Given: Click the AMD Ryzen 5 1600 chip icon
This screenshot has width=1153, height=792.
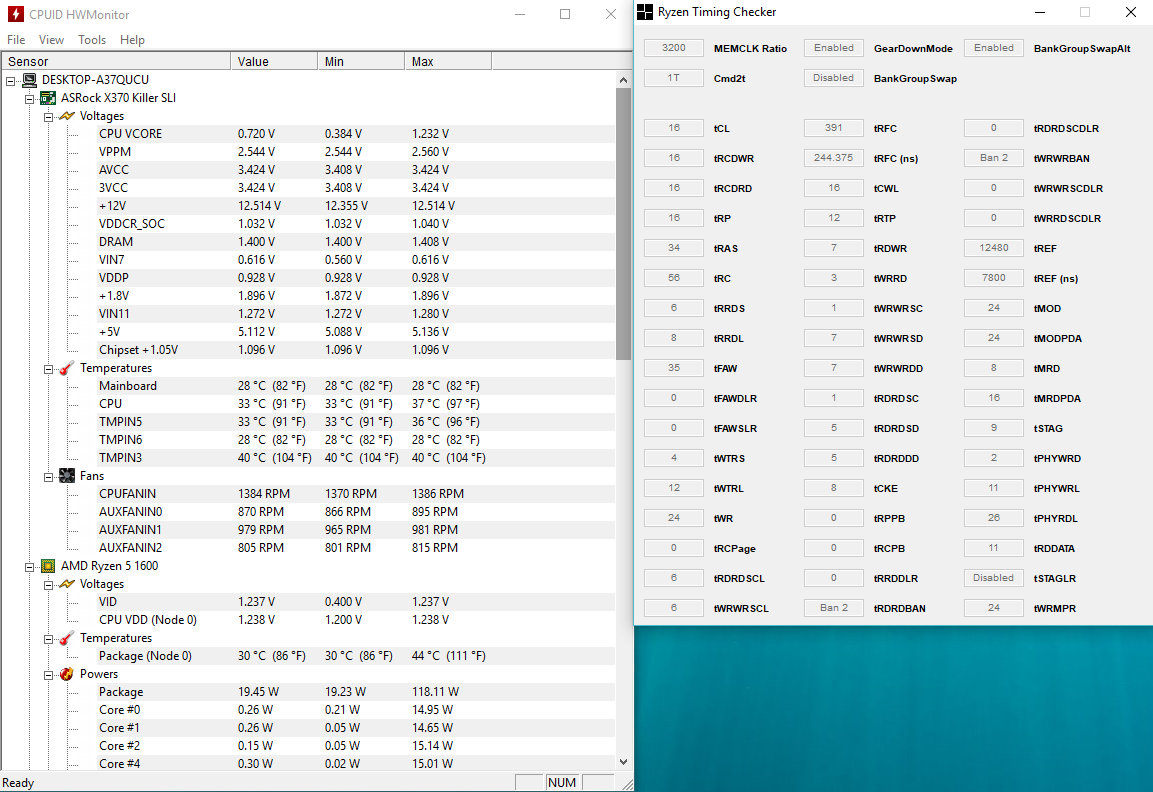Looking at the screenshot, I should 49,566.
